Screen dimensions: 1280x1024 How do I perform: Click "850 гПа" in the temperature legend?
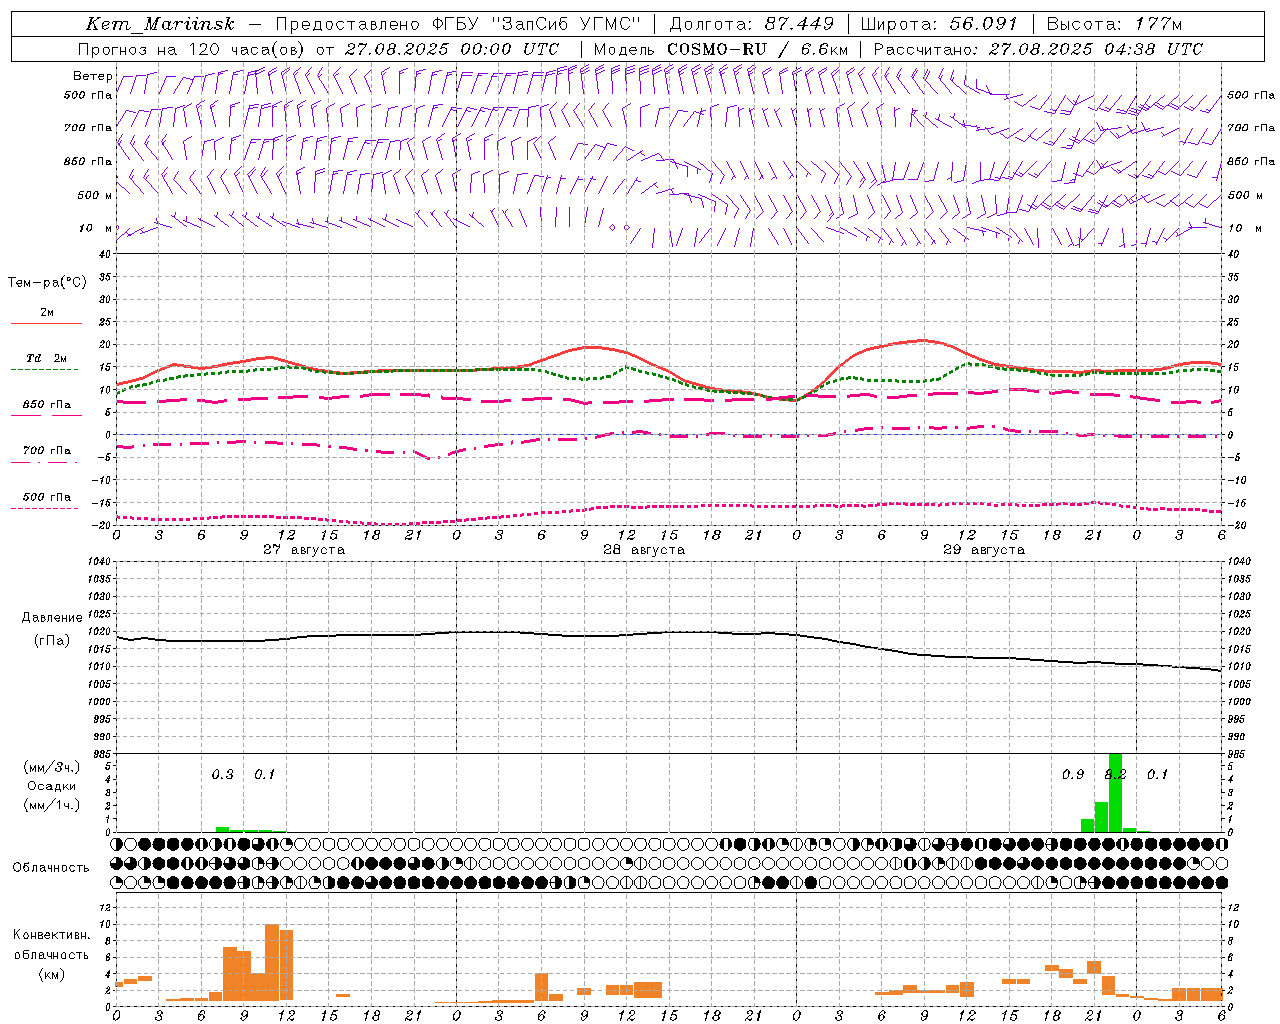(47, 404)
